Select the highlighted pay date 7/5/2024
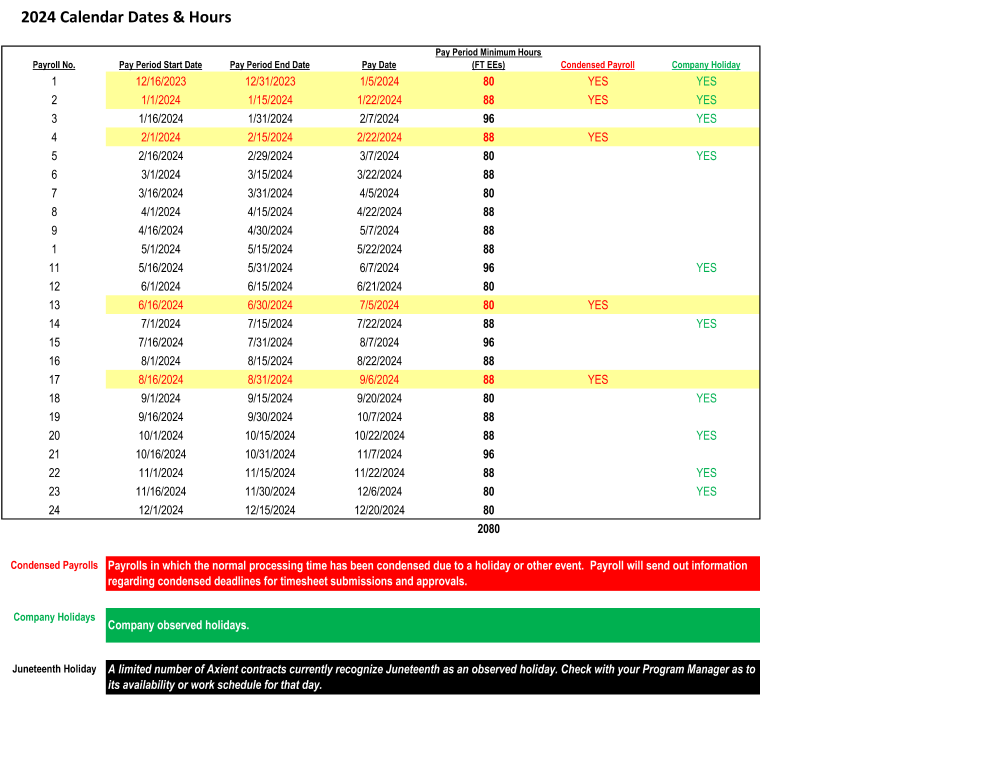 point(379,305)
